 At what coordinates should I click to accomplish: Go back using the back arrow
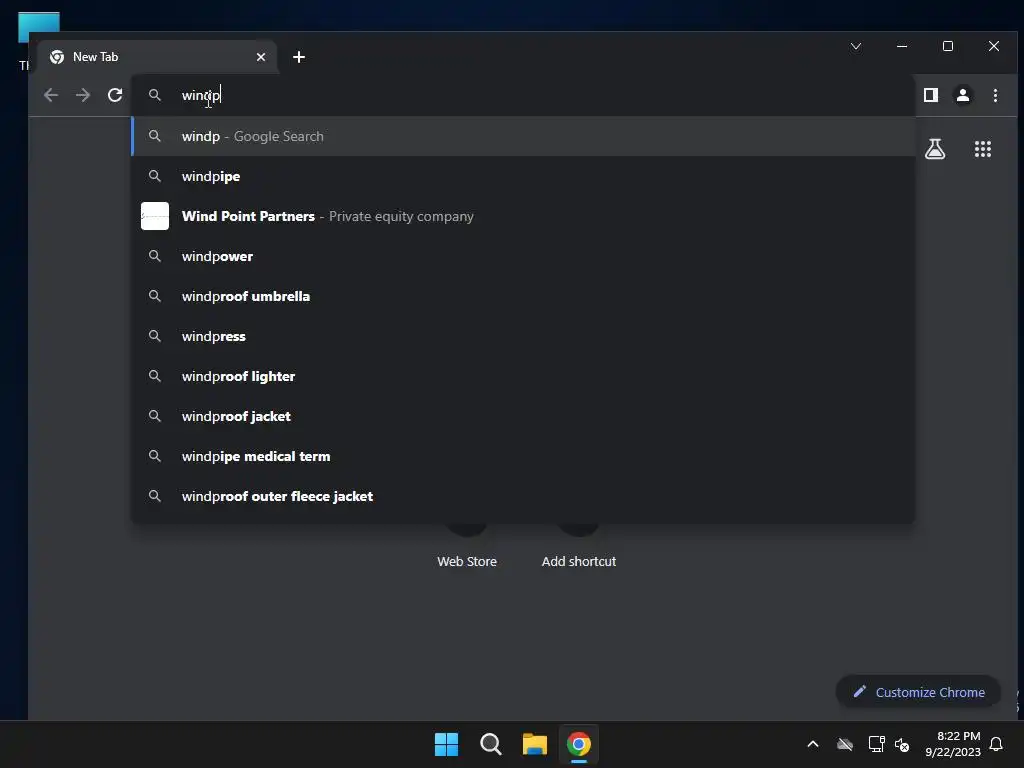pos(51,95)
